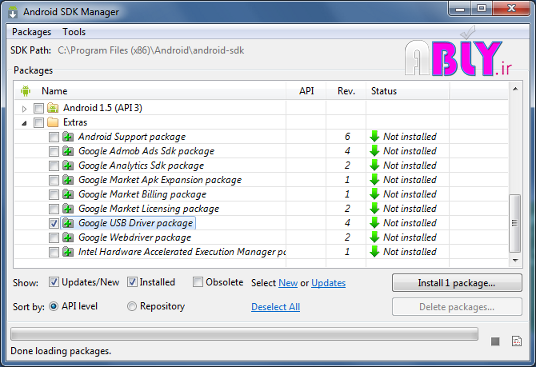This screenshot has width=536, height=367.
Task: Click the stop operation square icon
Action: point(495,341)
